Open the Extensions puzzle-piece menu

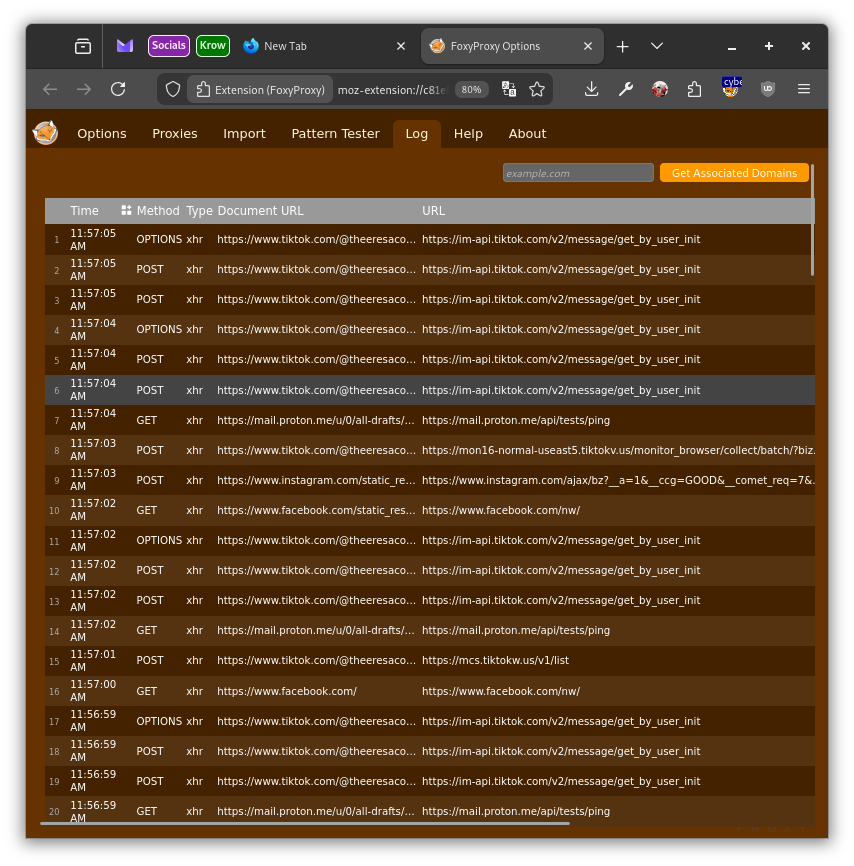(x=695, y=89)
